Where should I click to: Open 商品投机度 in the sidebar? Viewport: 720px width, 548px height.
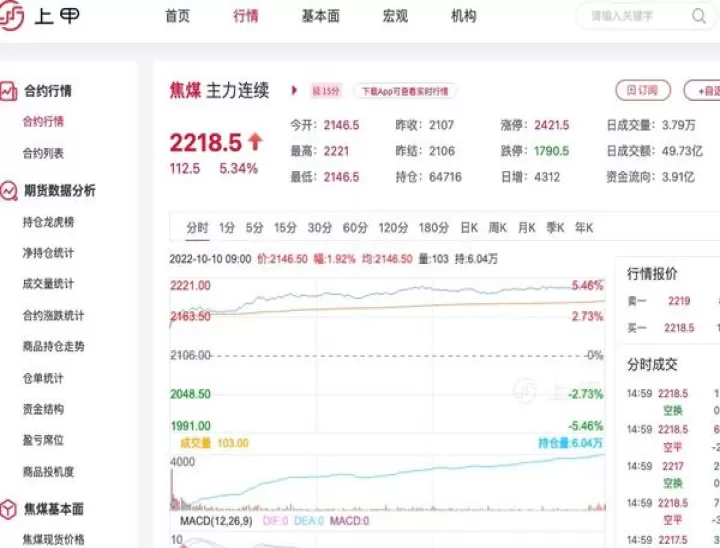[48, 472]
